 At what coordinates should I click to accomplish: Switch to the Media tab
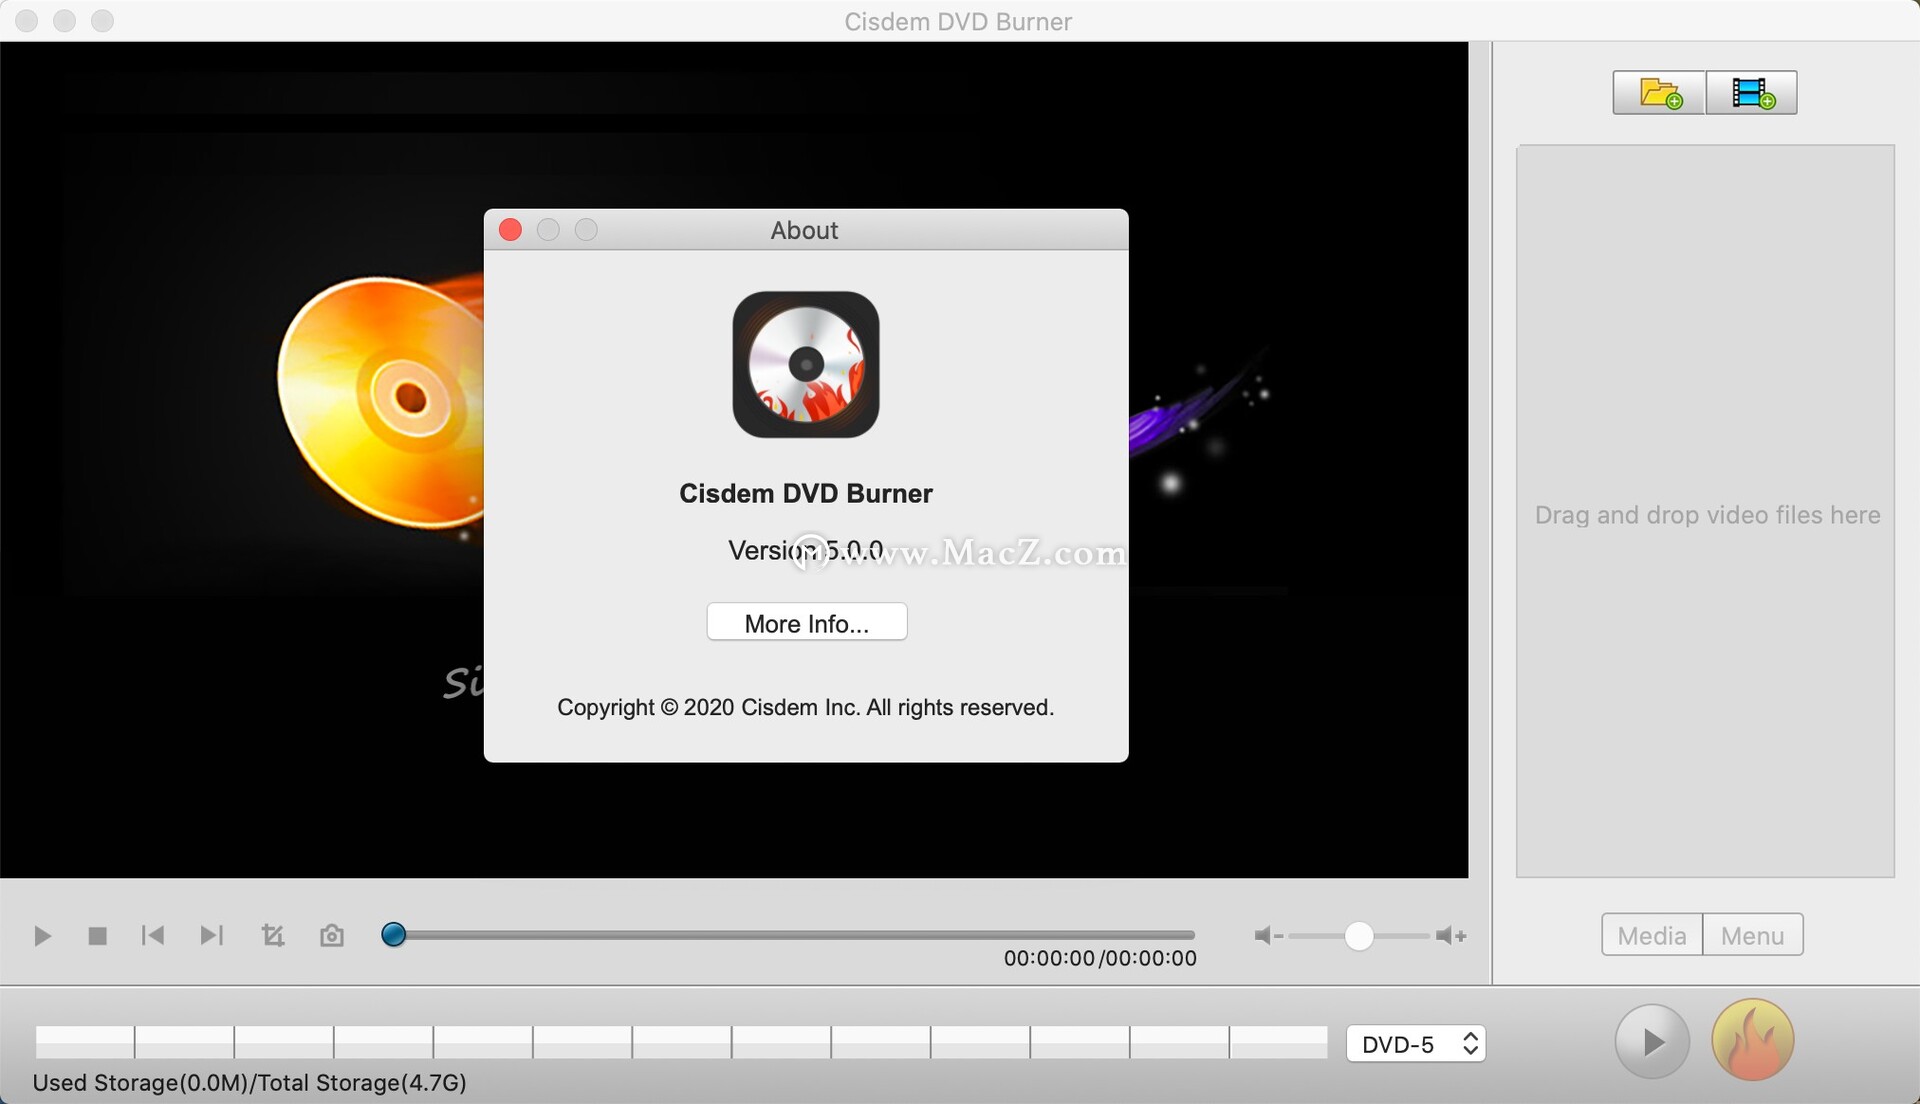1651,934
